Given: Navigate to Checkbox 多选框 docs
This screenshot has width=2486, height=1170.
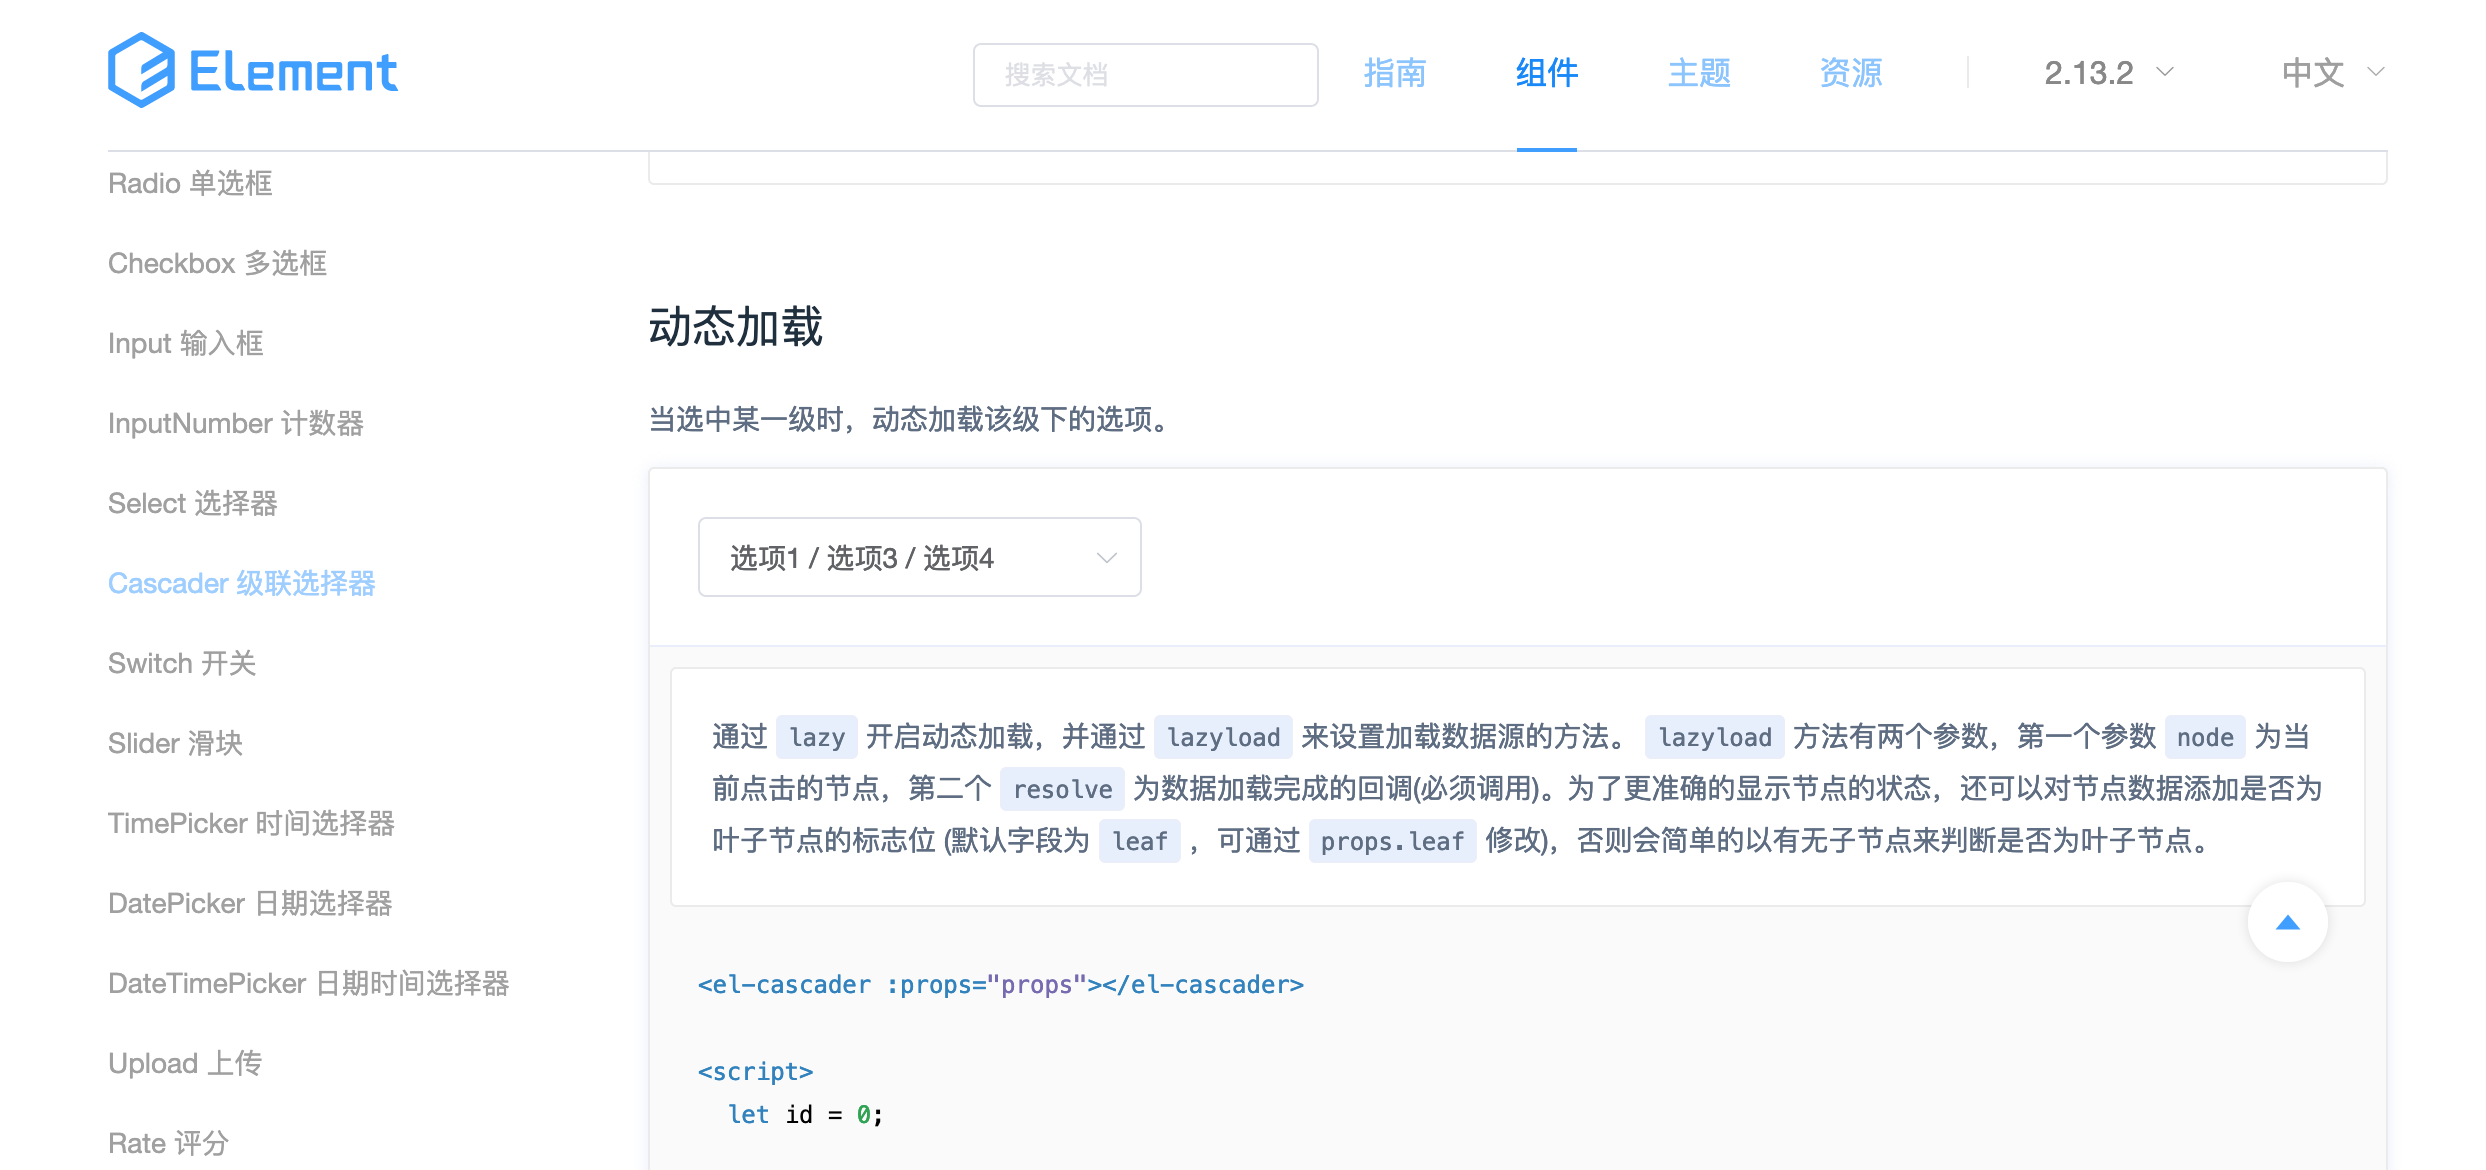Looking at the screenshot, I should tap(217, 263).
